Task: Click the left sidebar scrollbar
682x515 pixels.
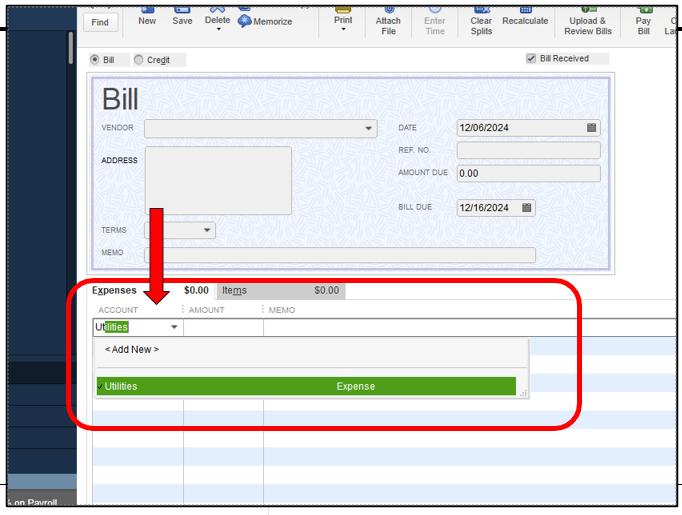Action: (70, 48)
